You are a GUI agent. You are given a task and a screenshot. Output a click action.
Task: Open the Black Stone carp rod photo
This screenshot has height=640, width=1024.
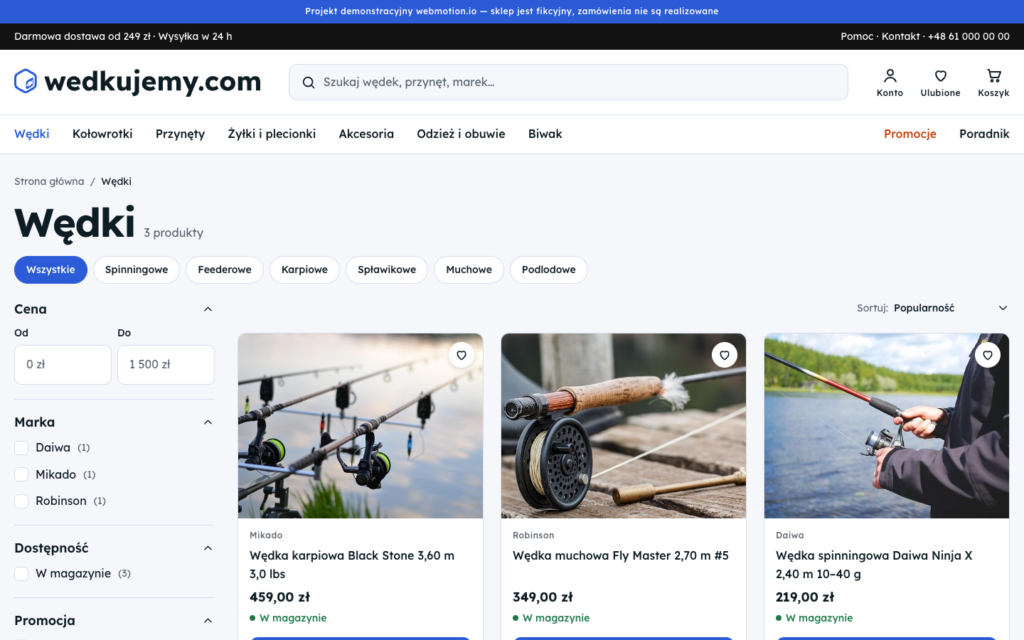360,426
